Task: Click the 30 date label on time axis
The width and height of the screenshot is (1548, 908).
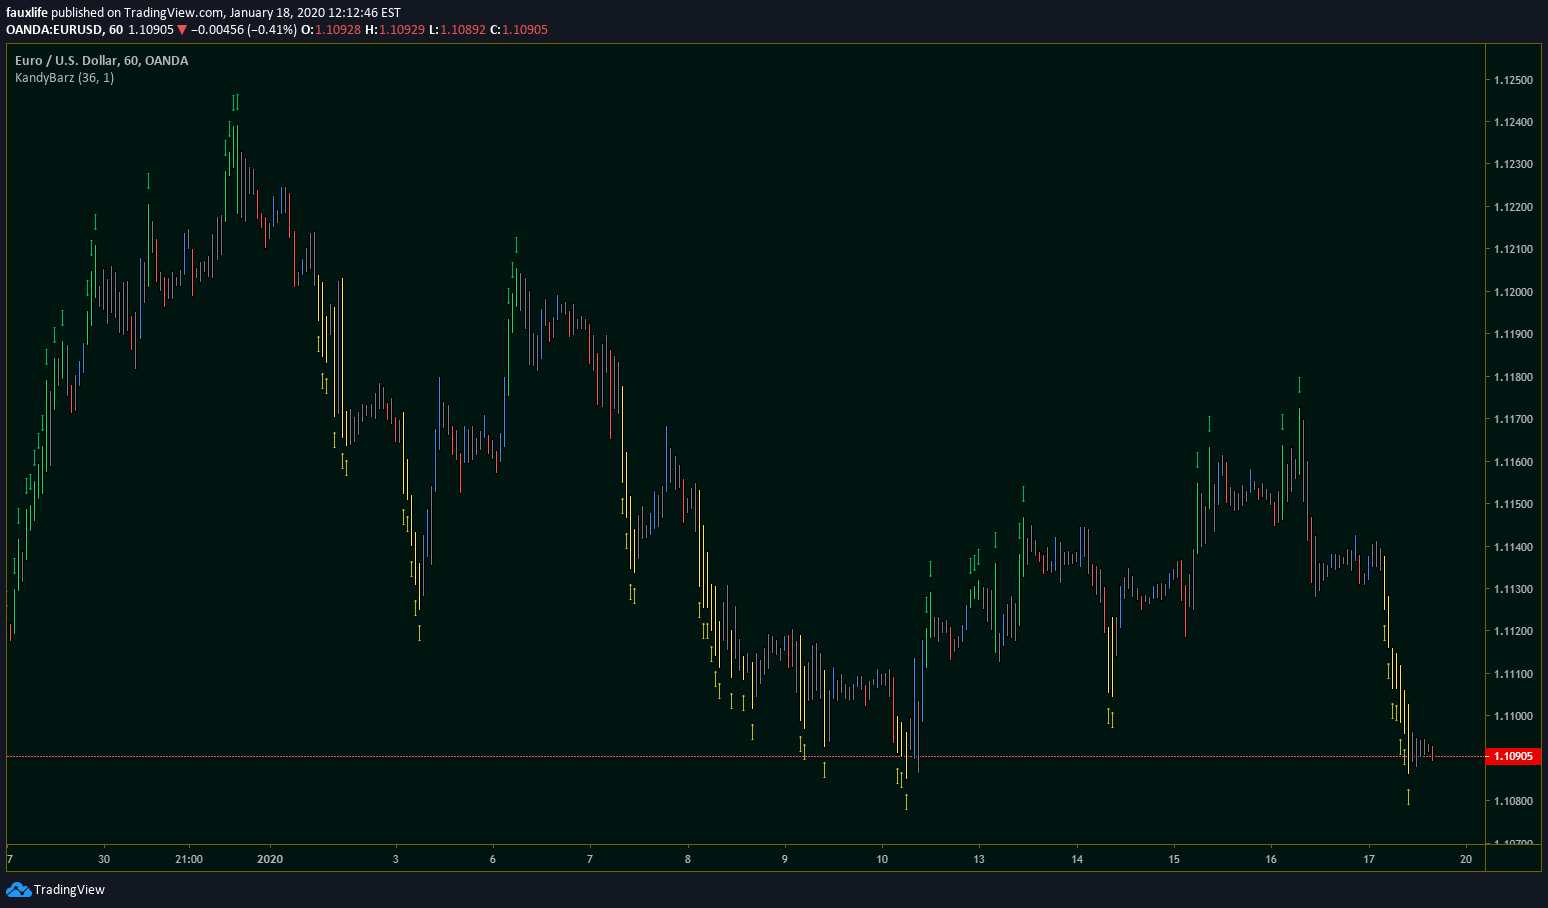Action: point(104,859)
